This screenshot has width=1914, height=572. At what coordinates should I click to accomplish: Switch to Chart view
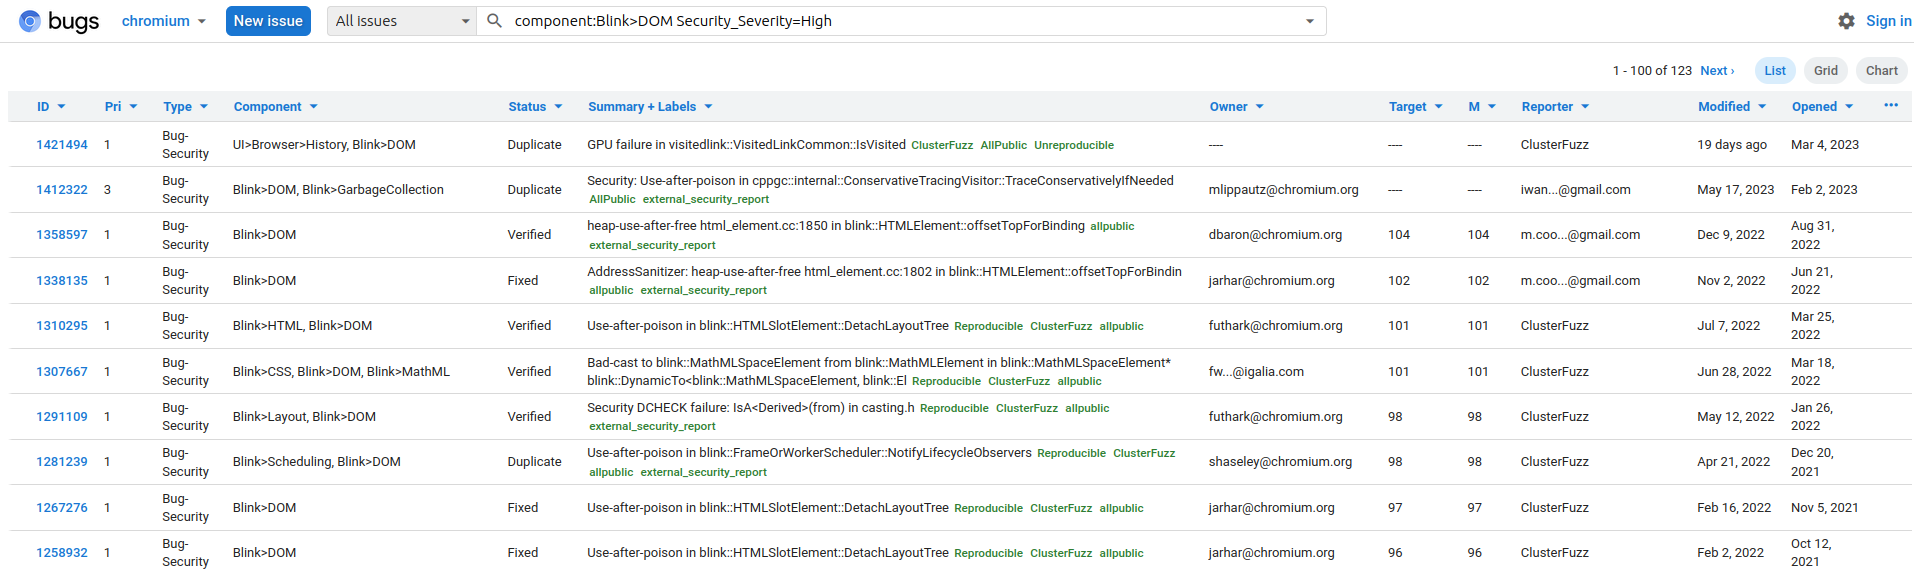(1881, 71)
